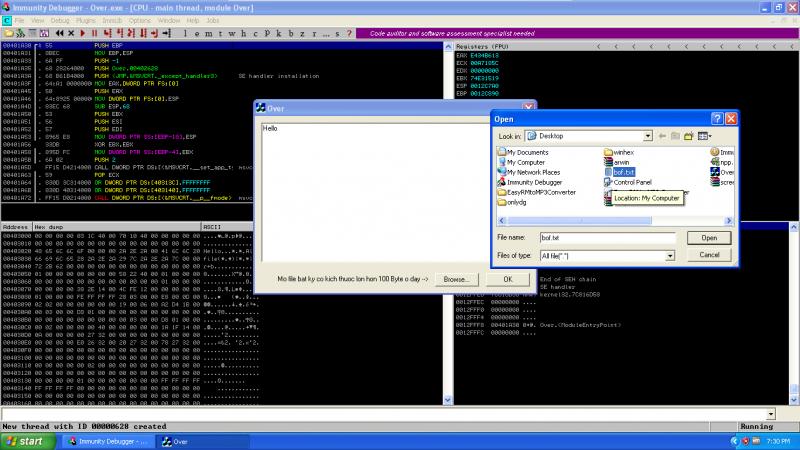
Task: Open the Log window with the 'l' button
Action: tap(185, 34)
